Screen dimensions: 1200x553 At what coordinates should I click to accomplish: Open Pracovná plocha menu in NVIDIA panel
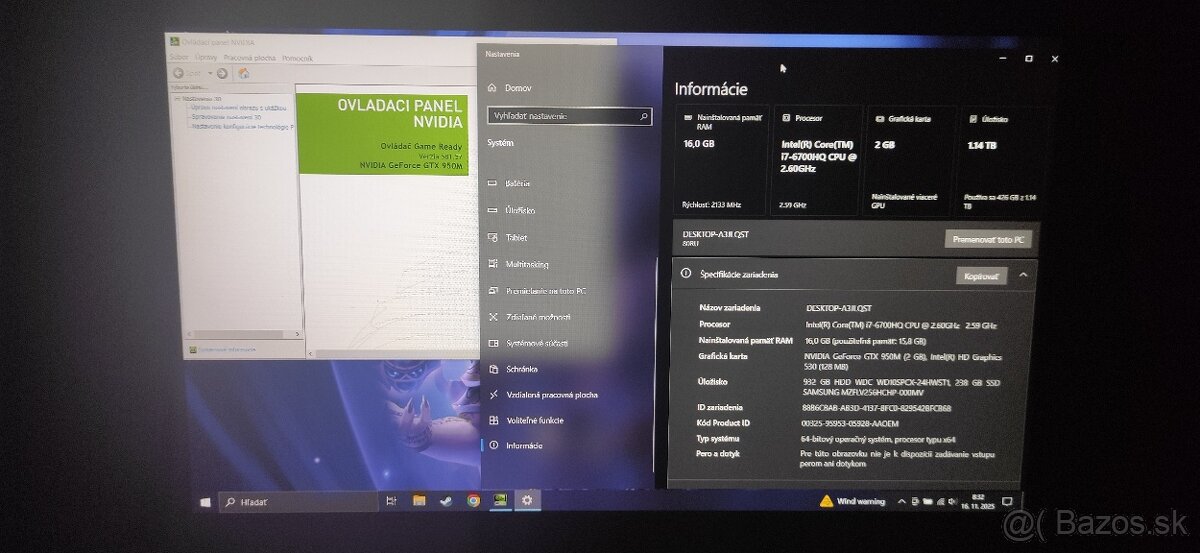point(250,58)
